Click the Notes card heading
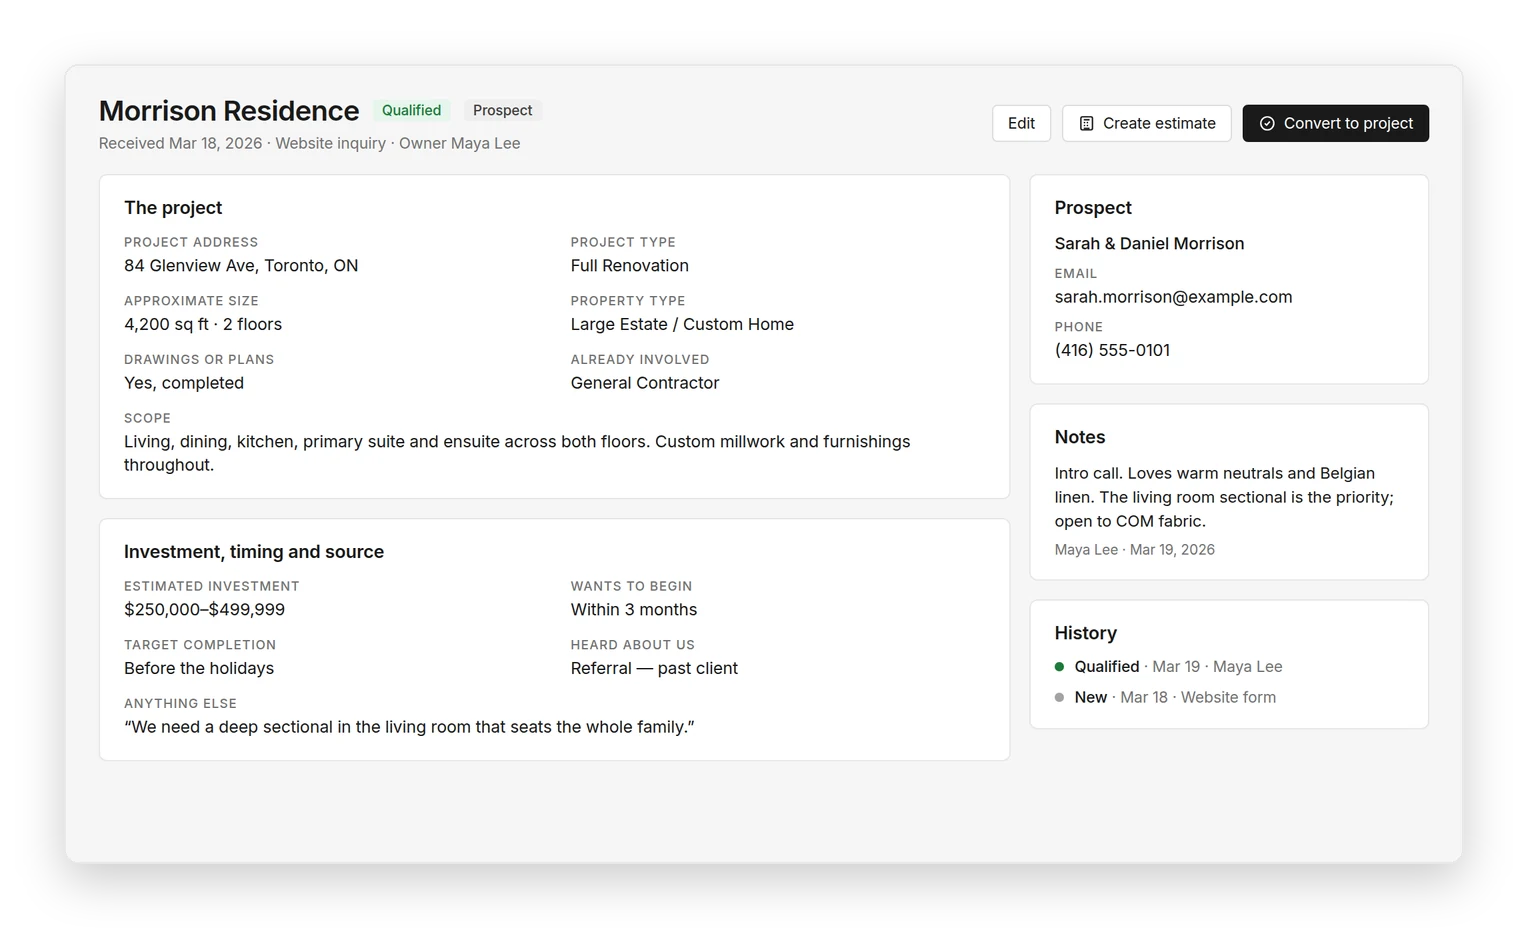The width and height of the screenshot is (1528, 928). point(1080,437)
